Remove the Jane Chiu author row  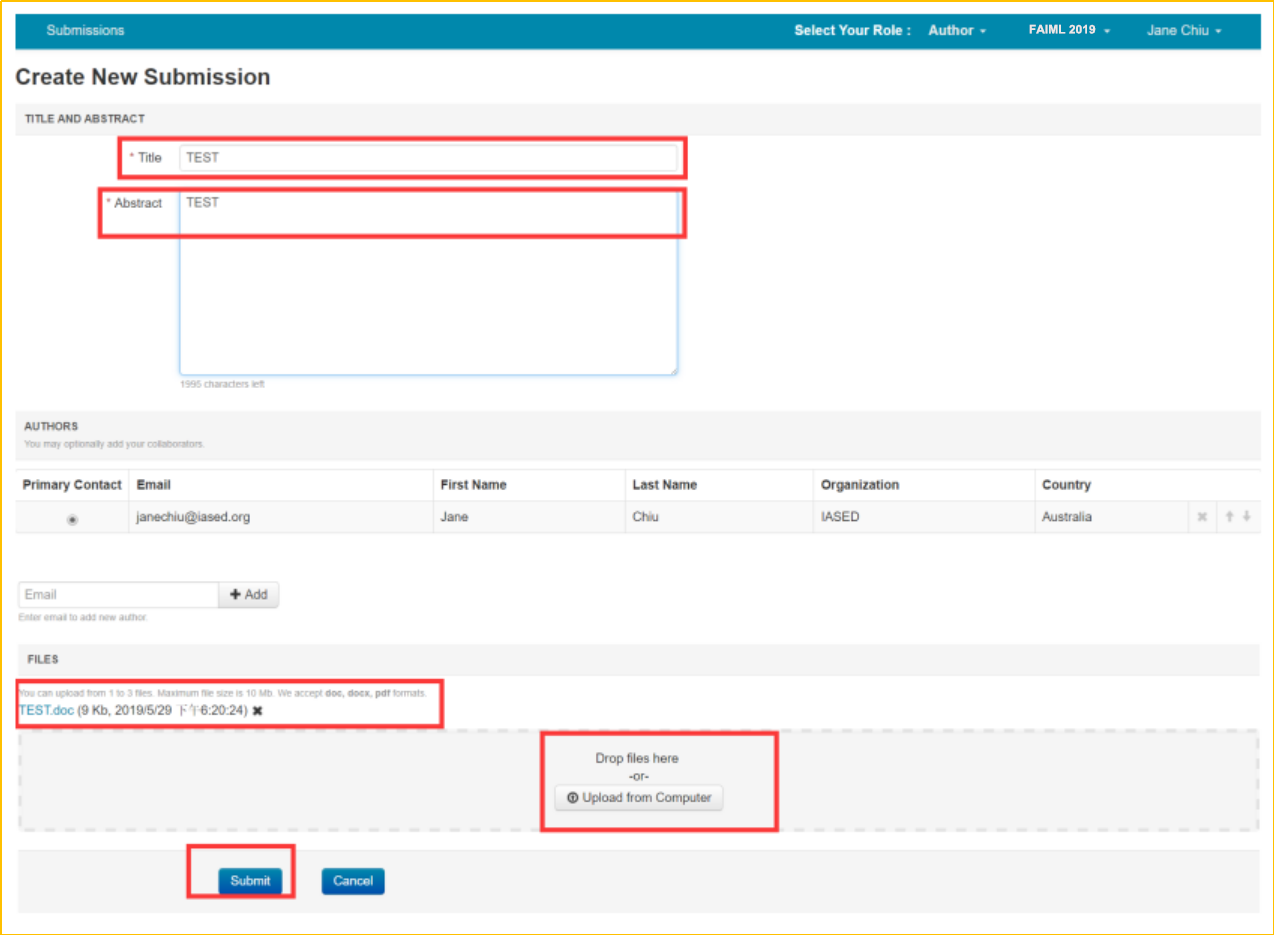tap(1202, 517)
